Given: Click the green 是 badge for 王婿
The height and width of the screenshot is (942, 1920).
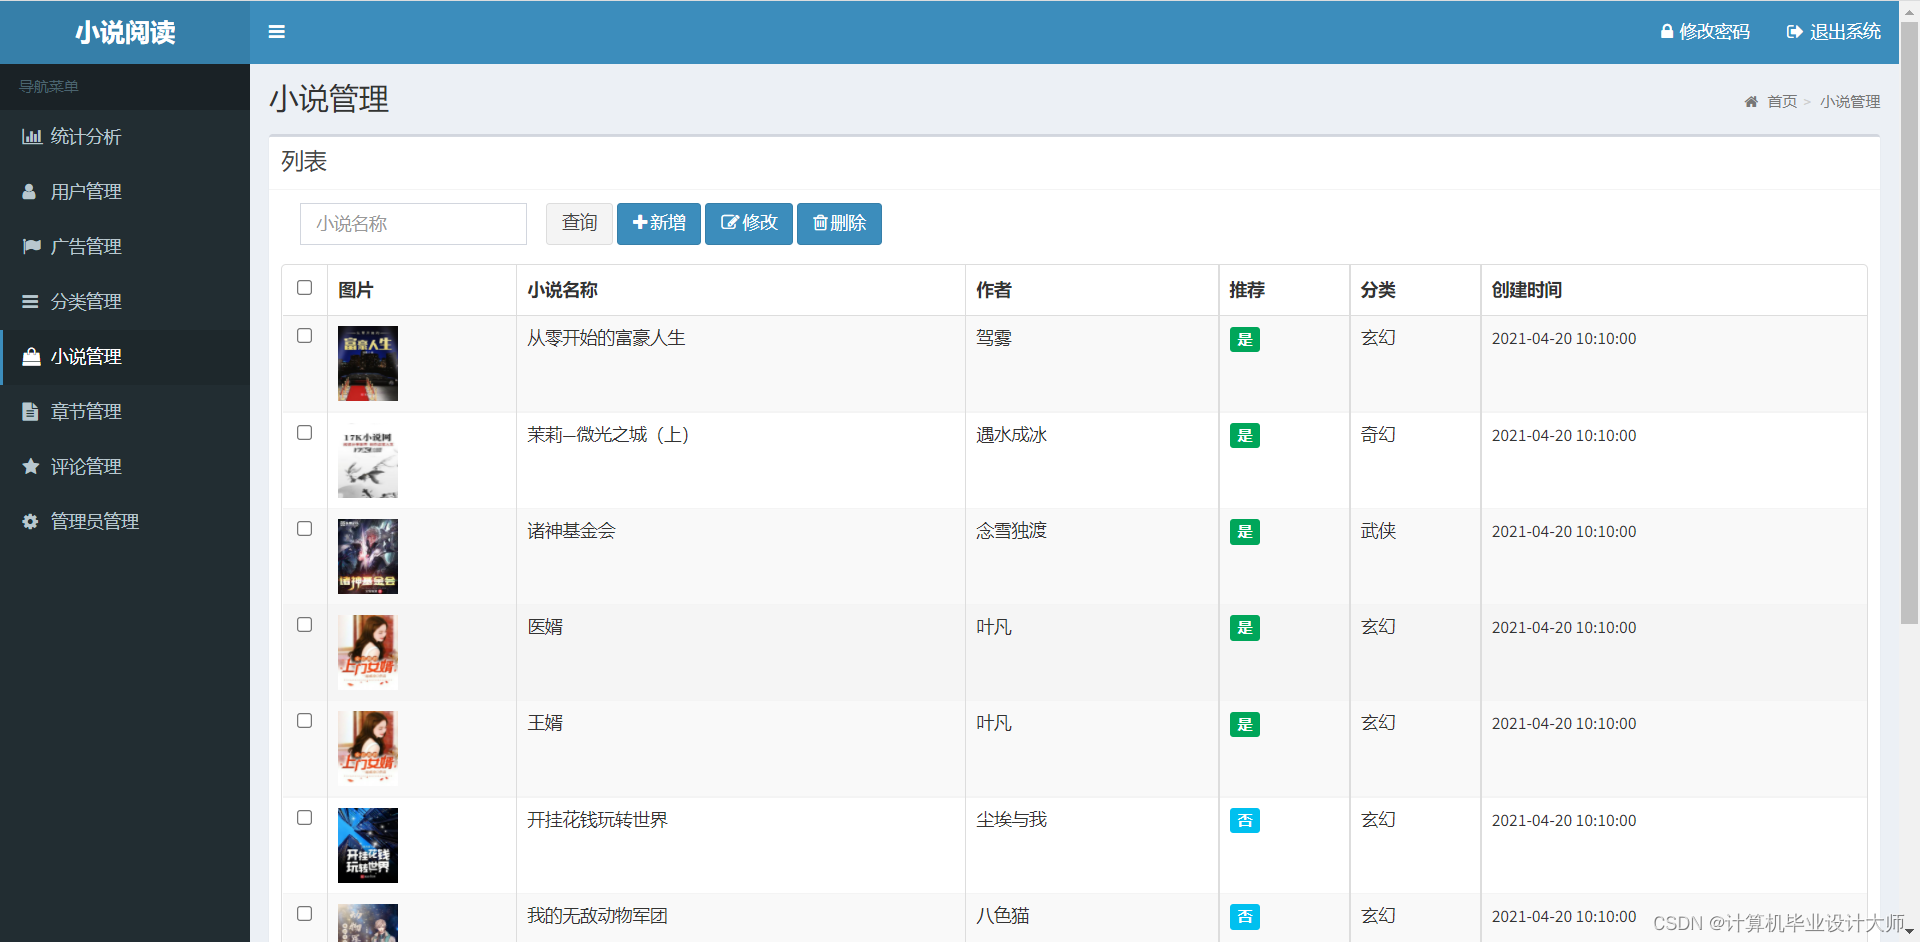Looking at the screenshot, I should coord(1245,724).
